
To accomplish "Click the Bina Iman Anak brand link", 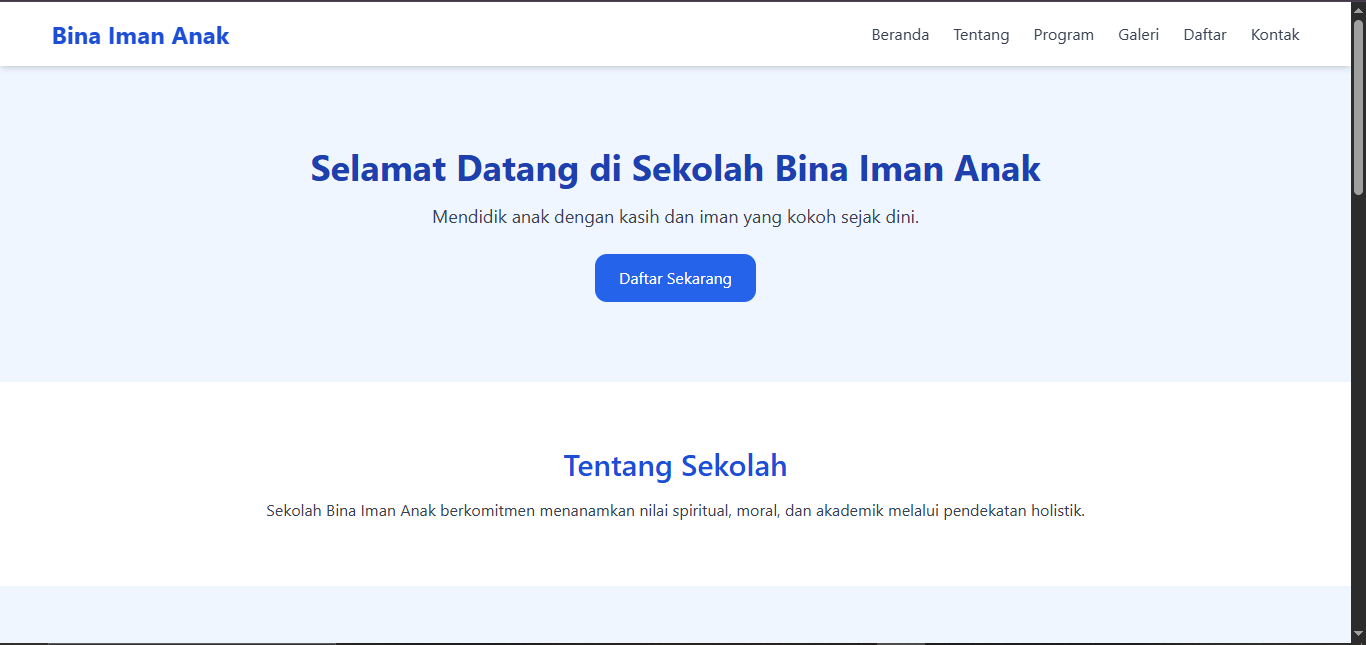I will click(140, 35).
